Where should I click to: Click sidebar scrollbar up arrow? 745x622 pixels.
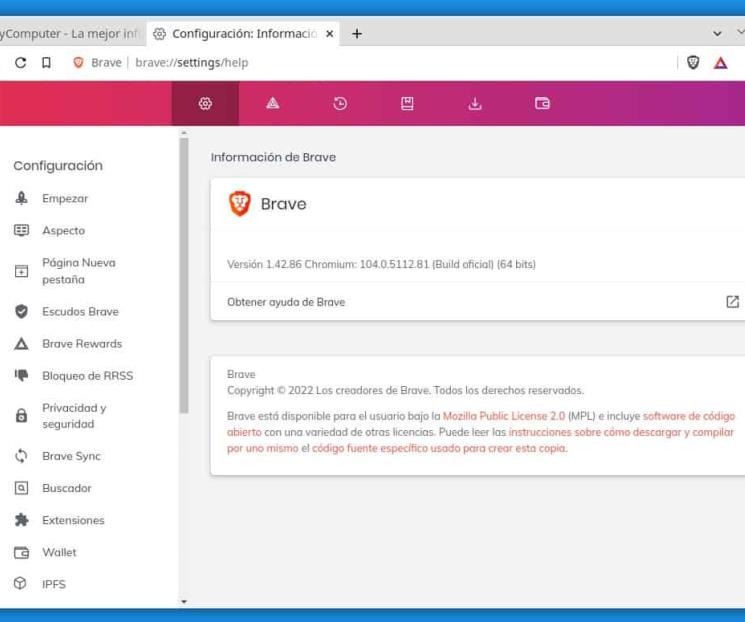[184, 133]
